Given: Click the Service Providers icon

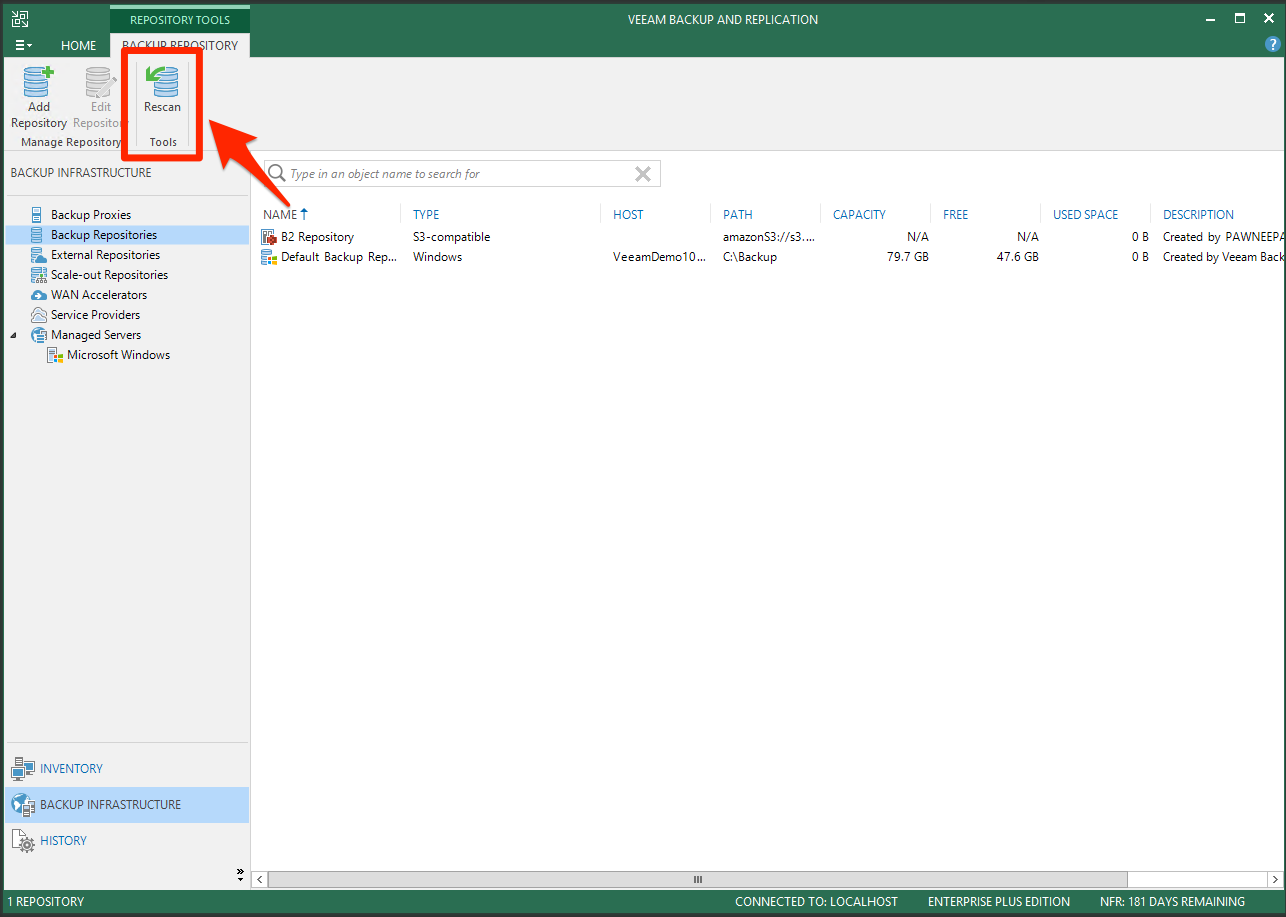Looking at the screenshot, I should pos(38,315).
